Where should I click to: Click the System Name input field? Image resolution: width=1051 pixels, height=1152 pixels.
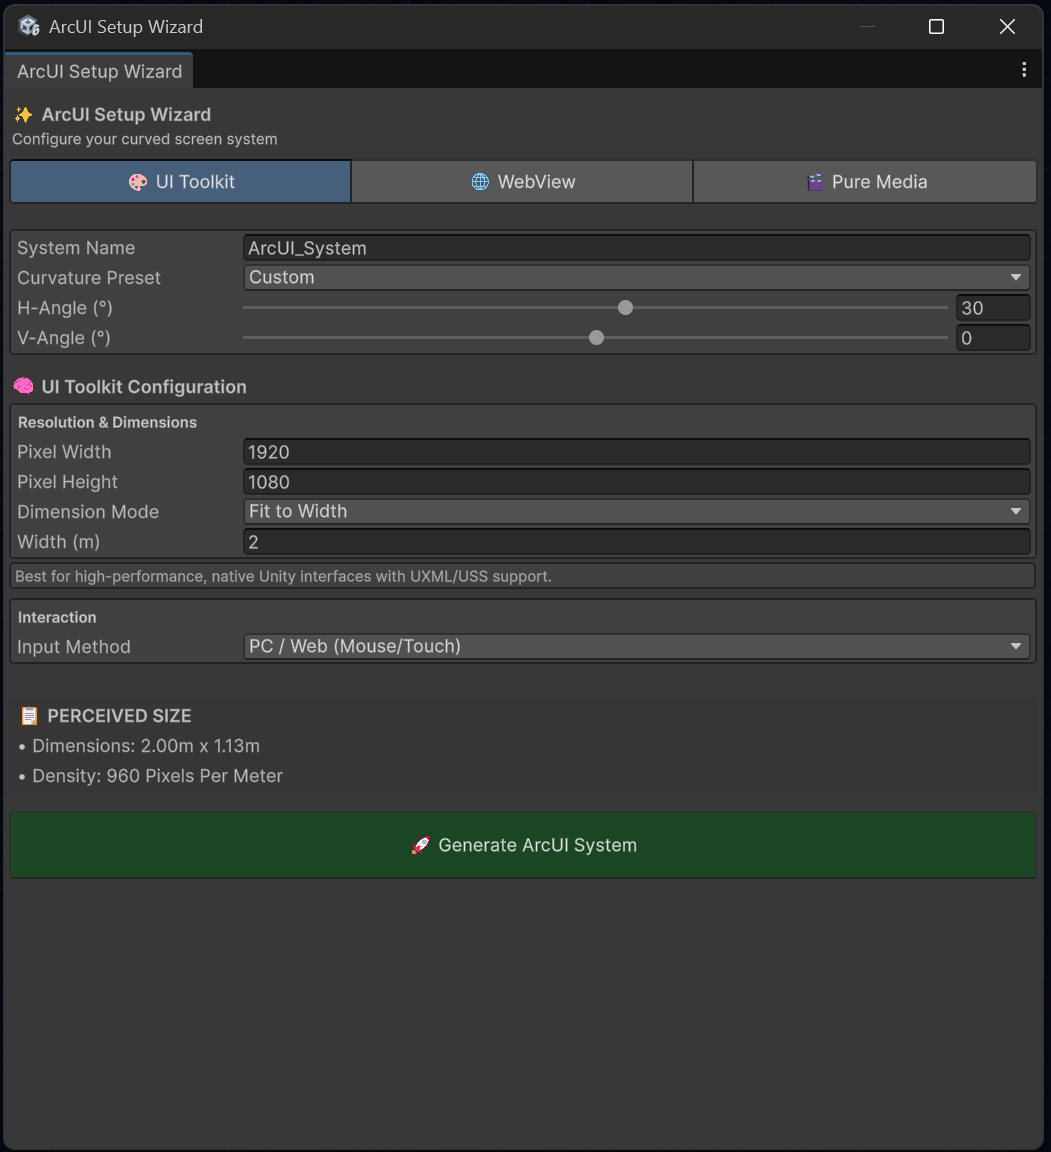point(636,248)
